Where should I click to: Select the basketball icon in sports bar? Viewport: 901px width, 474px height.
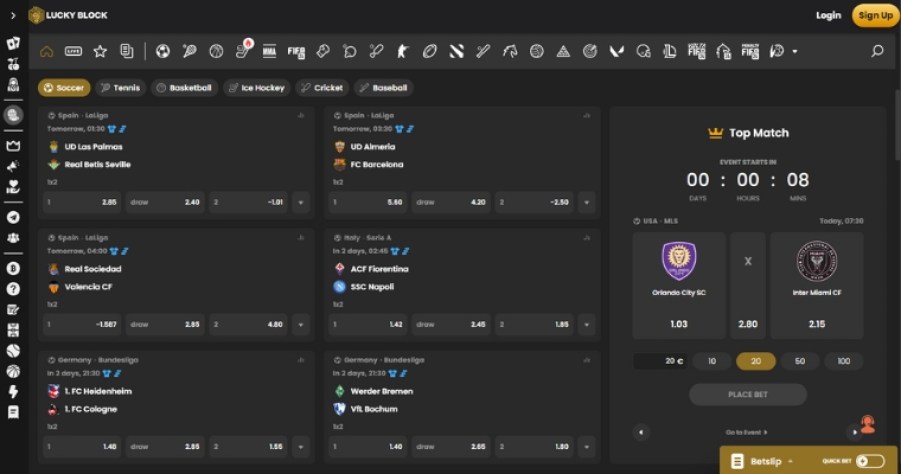[216, 51]
